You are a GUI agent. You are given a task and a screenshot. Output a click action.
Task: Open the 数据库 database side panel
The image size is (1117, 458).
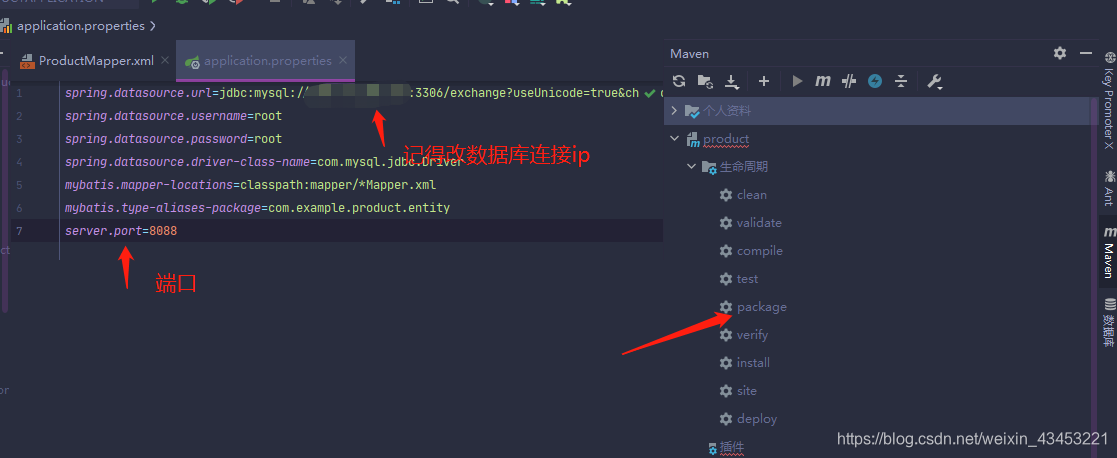click(x=1108, y=322)
